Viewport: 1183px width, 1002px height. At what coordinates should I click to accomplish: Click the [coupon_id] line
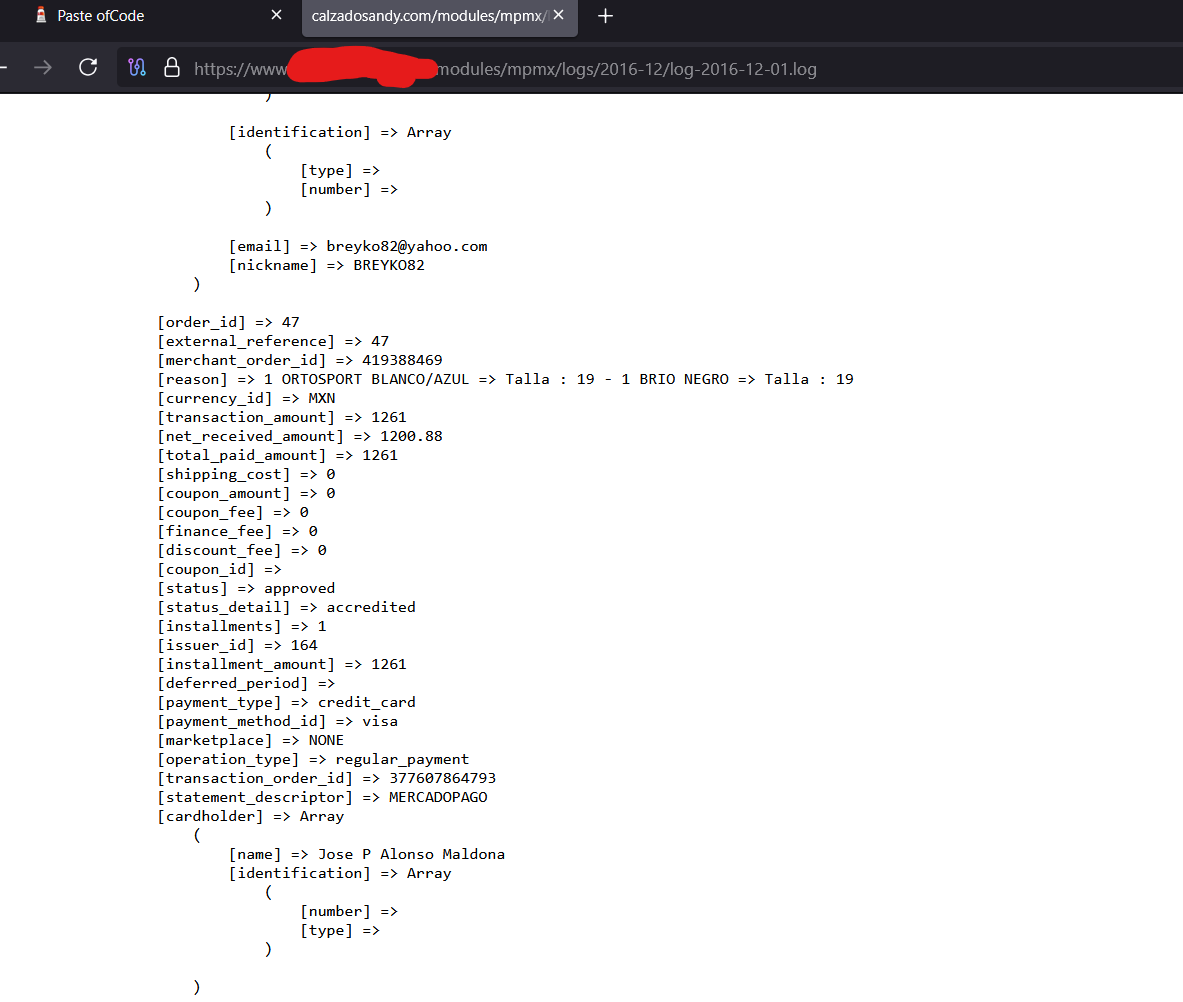(x=219, y=569)
